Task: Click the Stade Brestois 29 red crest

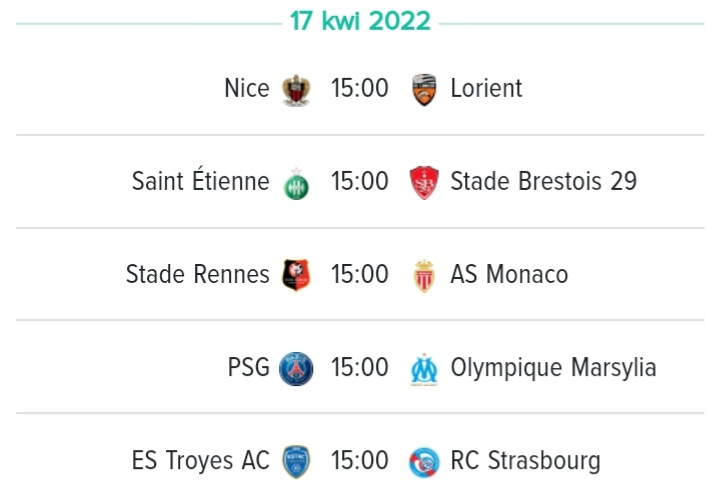Action: [424, 183]
